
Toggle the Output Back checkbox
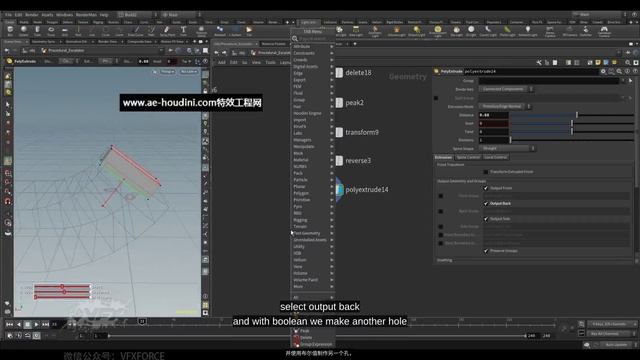(486, 203)
